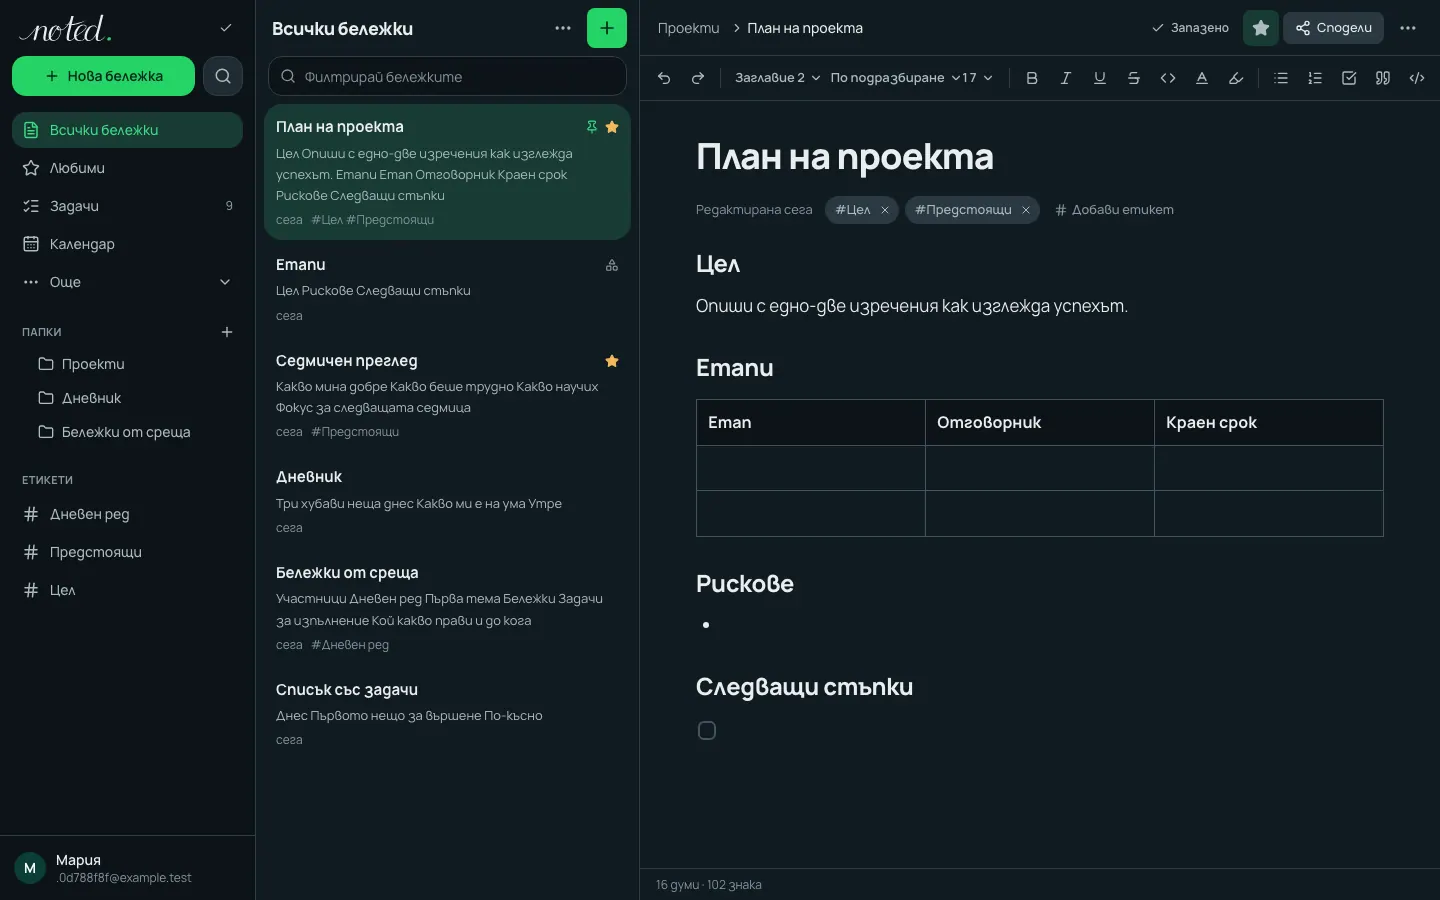Open the Мария account menu
The image size is (1440, 900).
127,868
